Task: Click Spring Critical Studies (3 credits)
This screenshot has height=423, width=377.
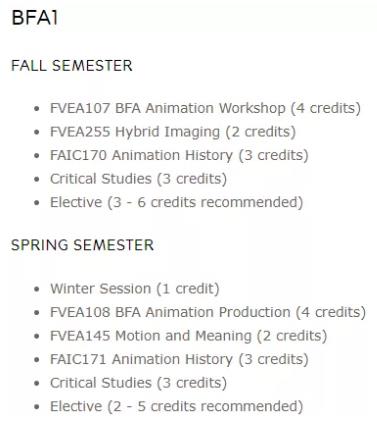Action: [138, 383]
